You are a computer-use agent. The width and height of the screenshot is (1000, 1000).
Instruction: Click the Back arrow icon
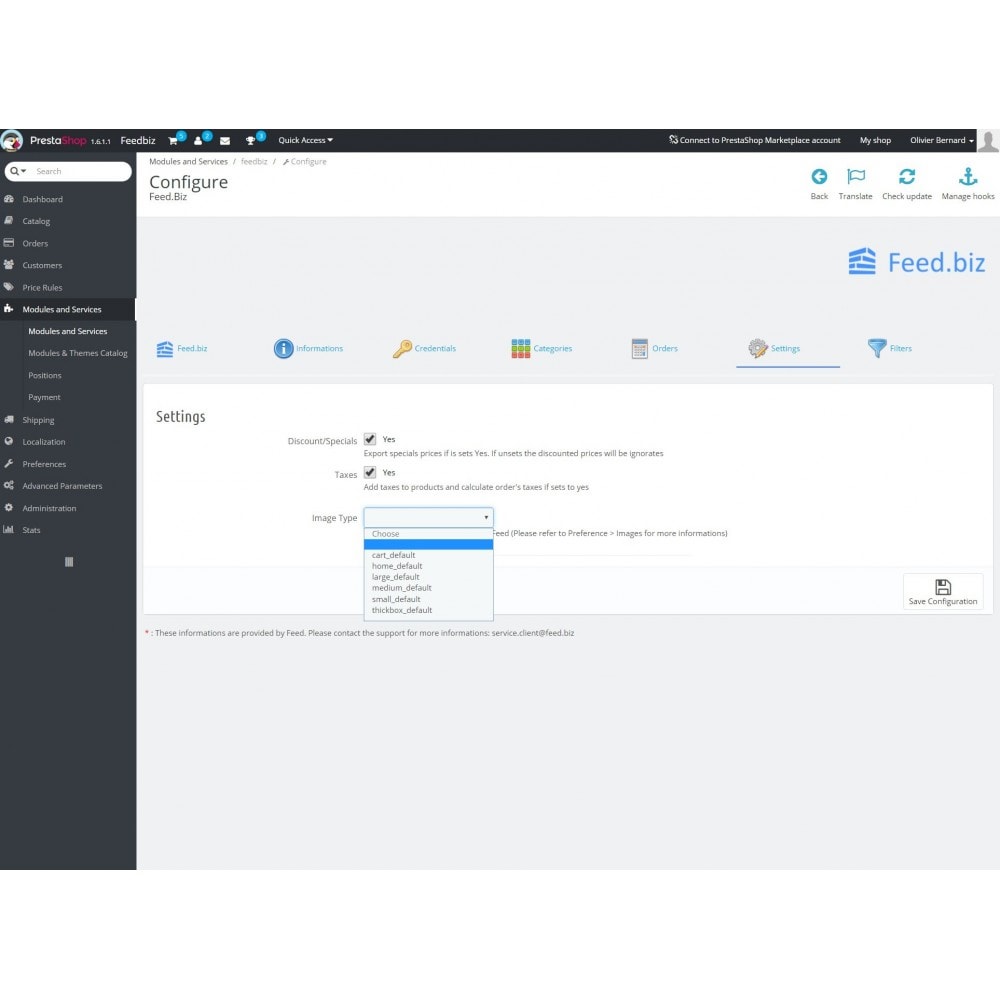click(819, 177)
